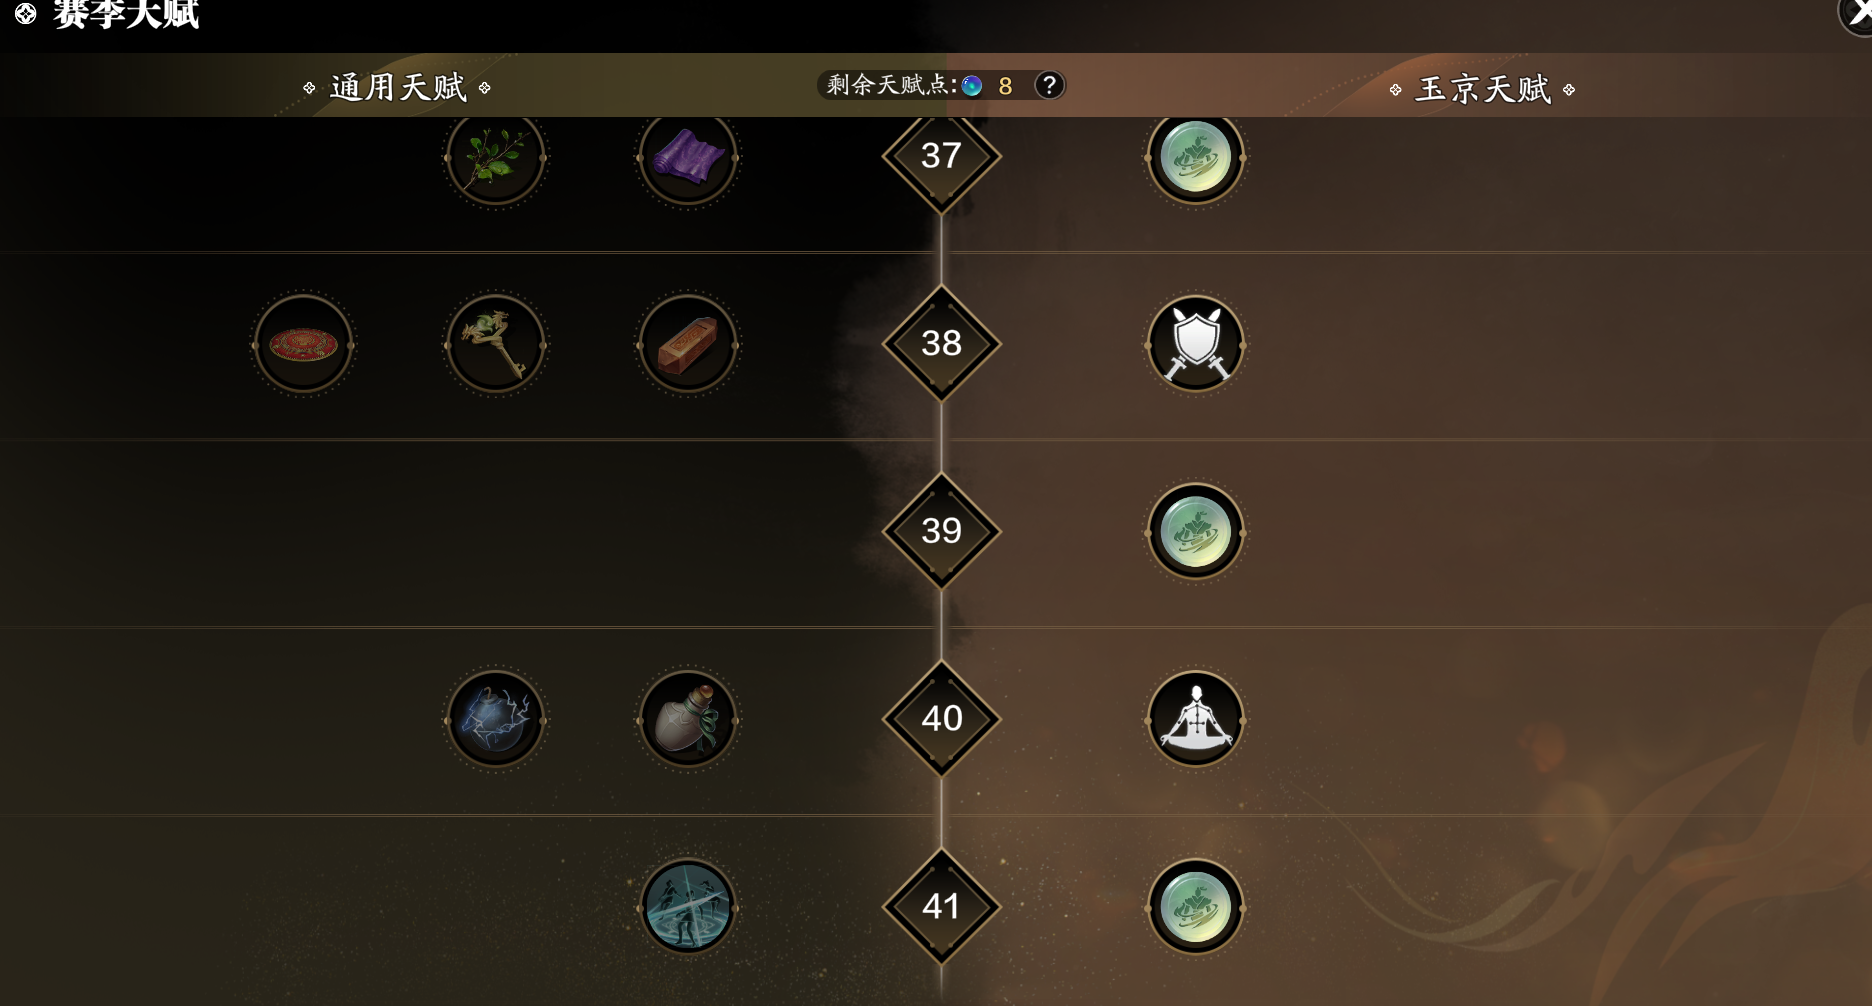Image resolution: width=1872 pixels, height=1006 pixels.
Task: Click the level 38 diamond marker
Action: click(x=941, y=343)
